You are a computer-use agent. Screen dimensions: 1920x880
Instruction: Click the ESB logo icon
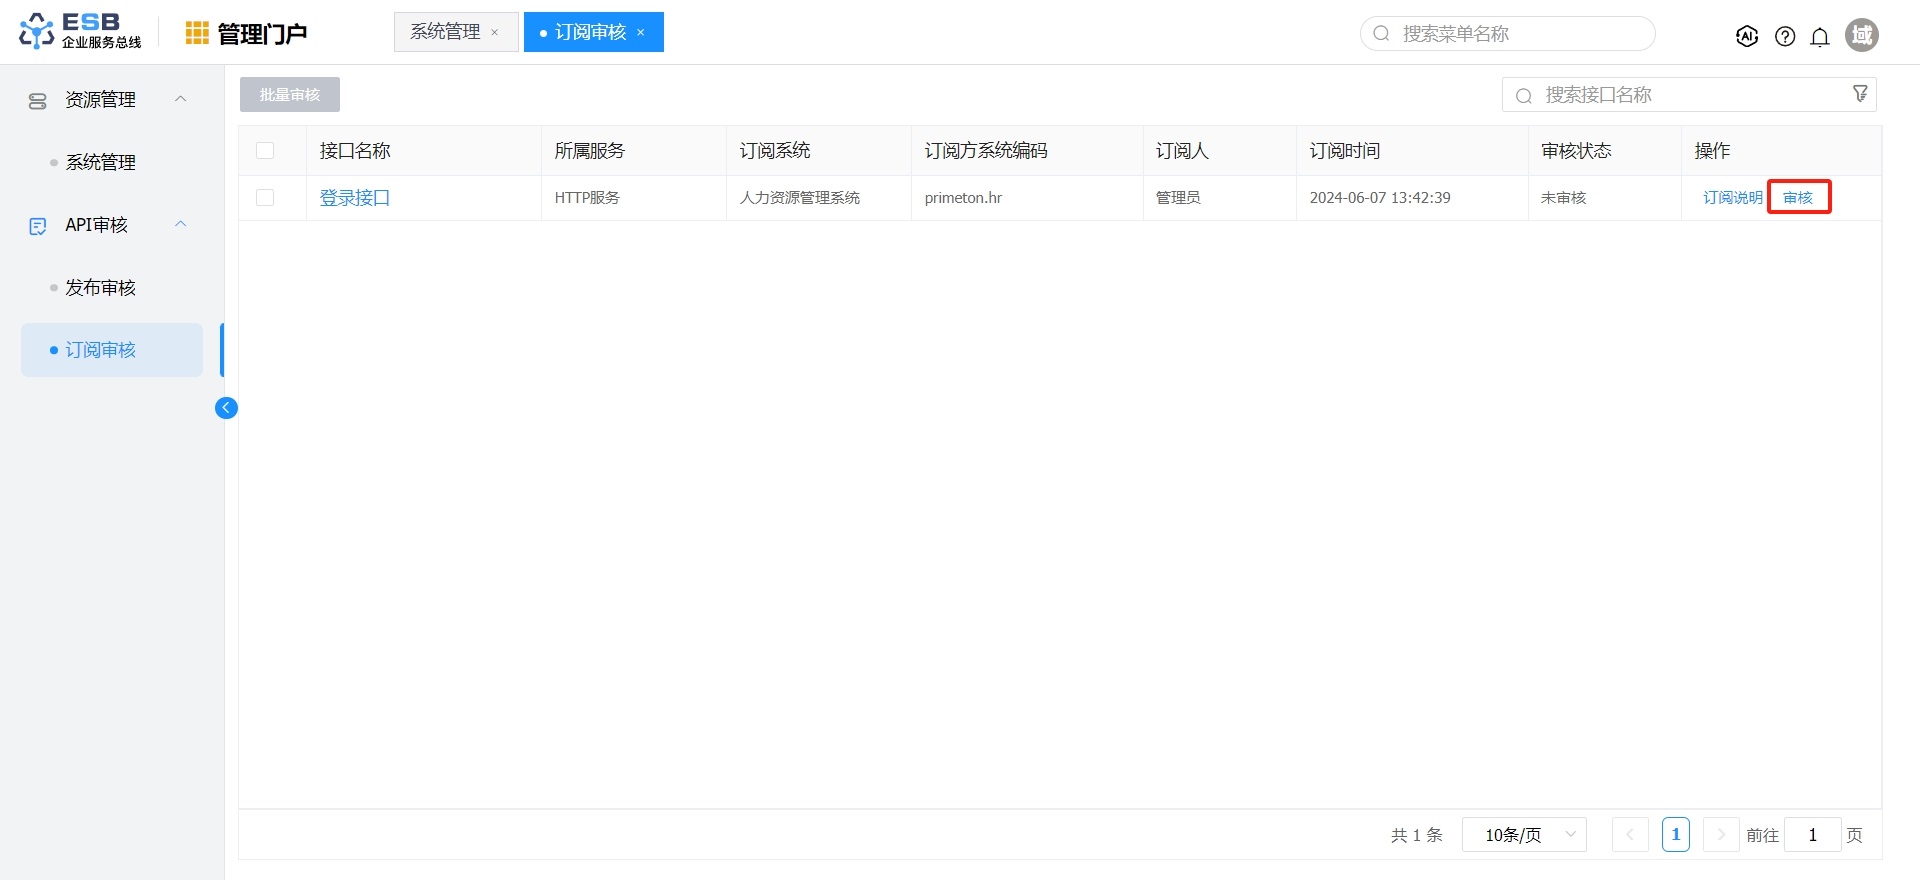[37, 31]
